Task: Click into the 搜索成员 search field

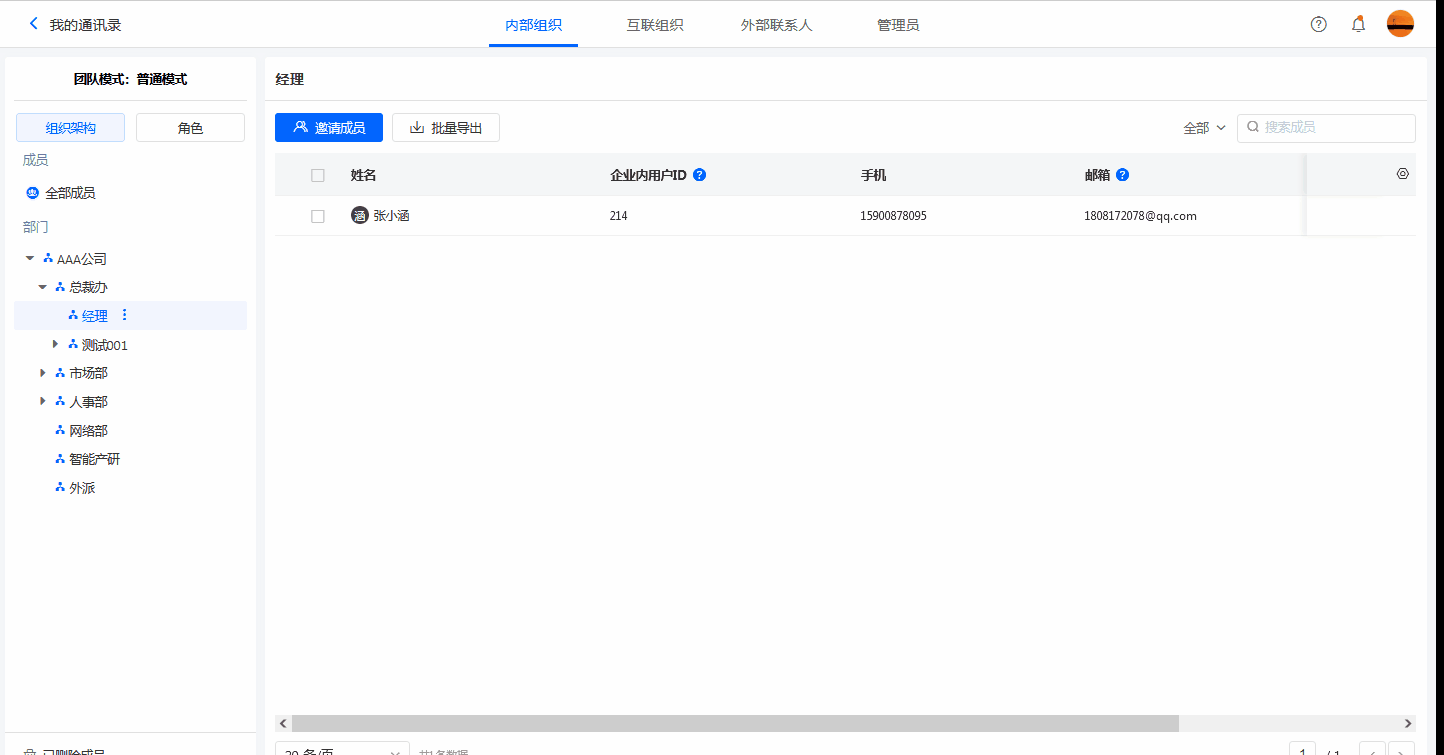Action: click(x=1334, y=128)
